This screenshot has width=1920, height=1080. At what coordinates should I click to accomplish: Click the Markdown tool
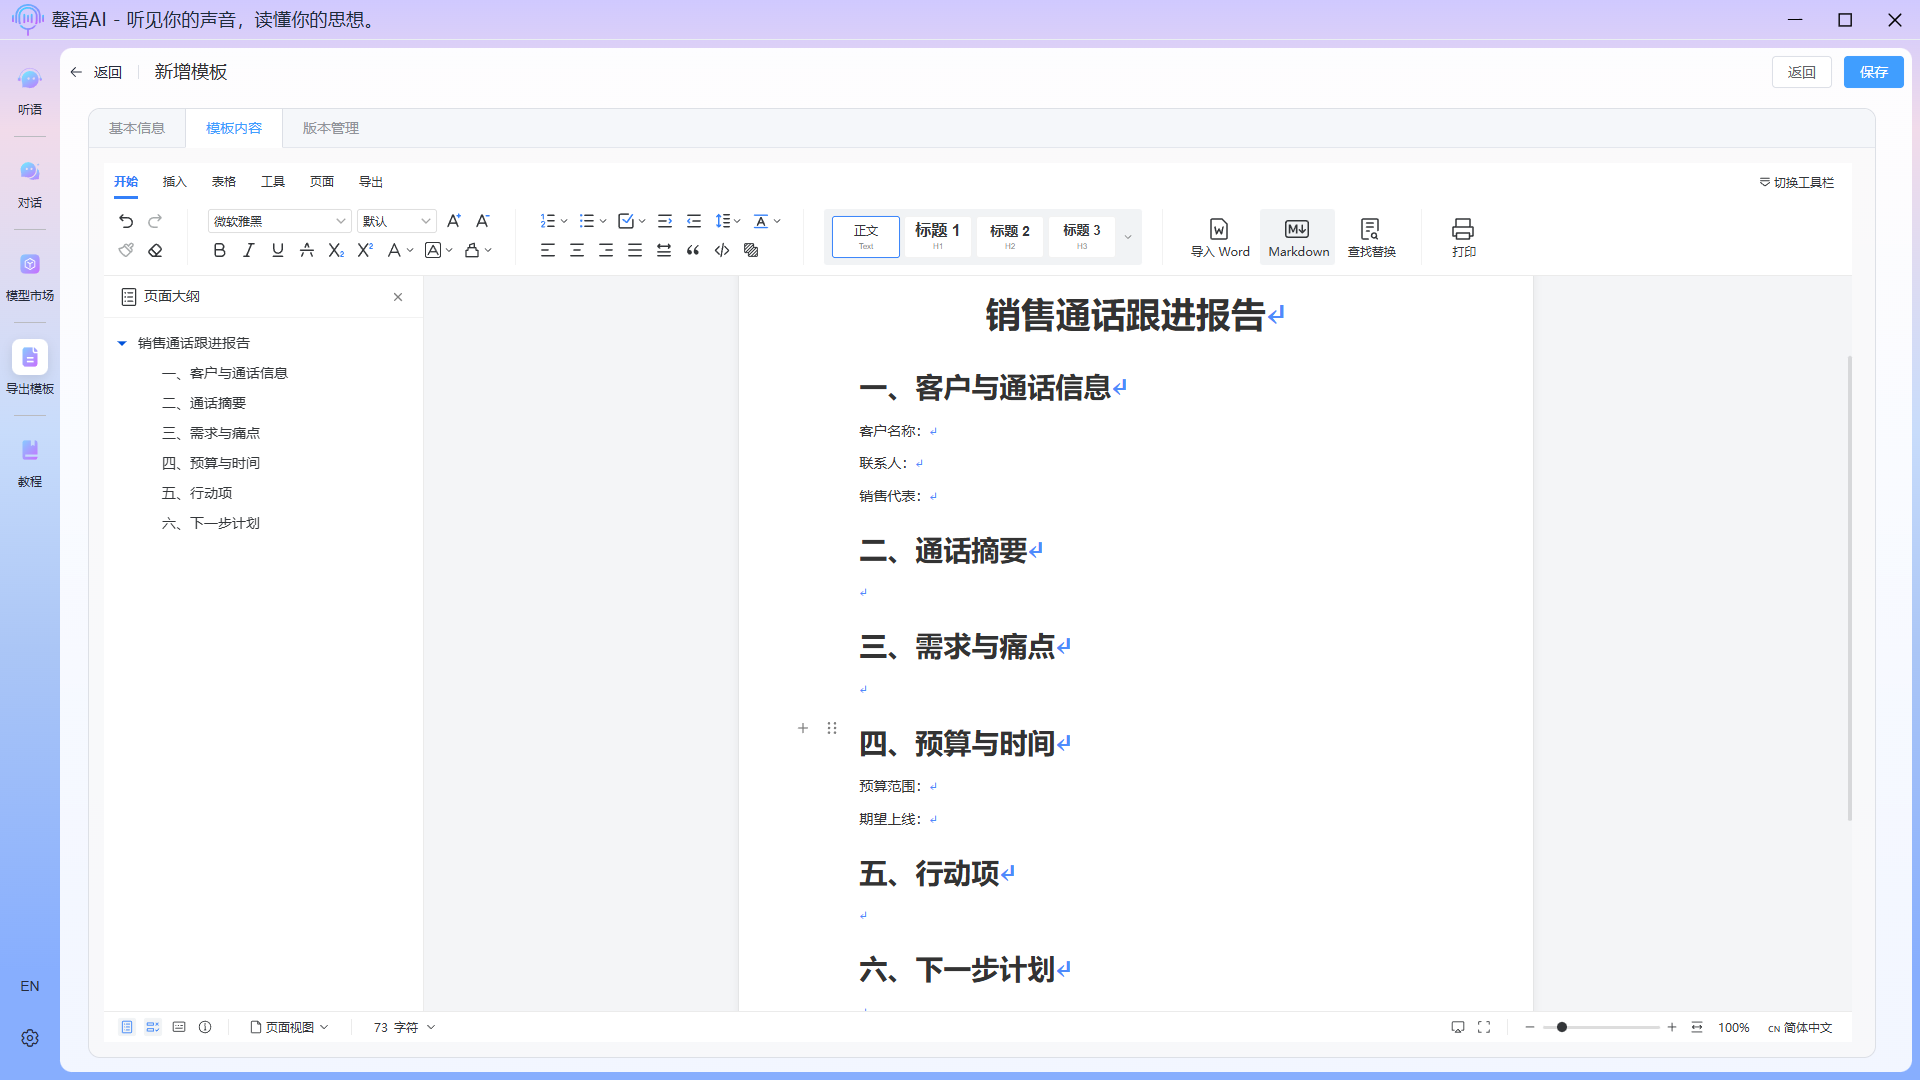click(1298, 238)
